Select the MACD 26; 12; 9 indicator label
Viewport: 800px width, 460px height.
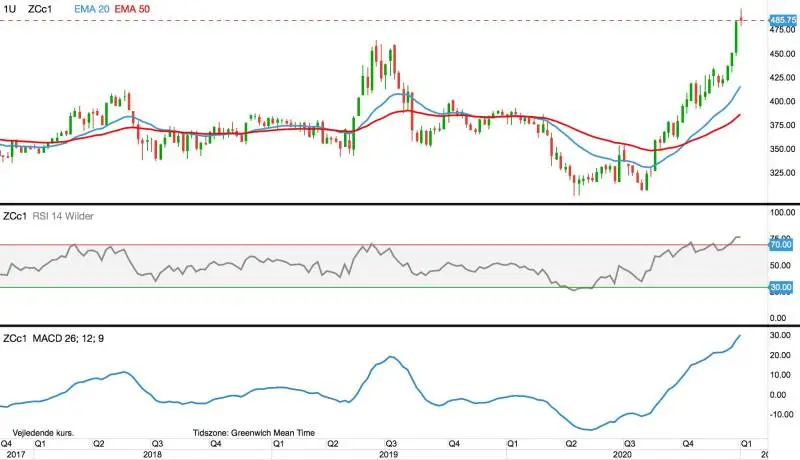click(68, 339)
